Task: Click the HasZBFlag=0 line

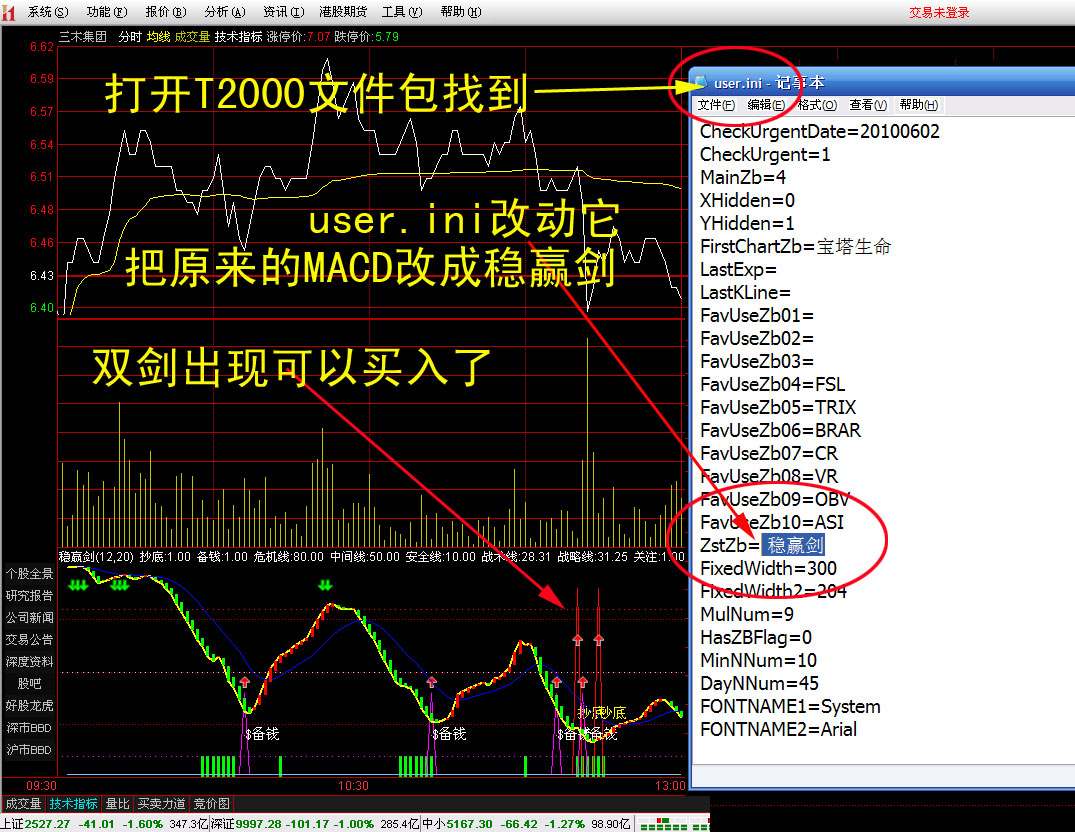Action: click(x=756, y=638)
